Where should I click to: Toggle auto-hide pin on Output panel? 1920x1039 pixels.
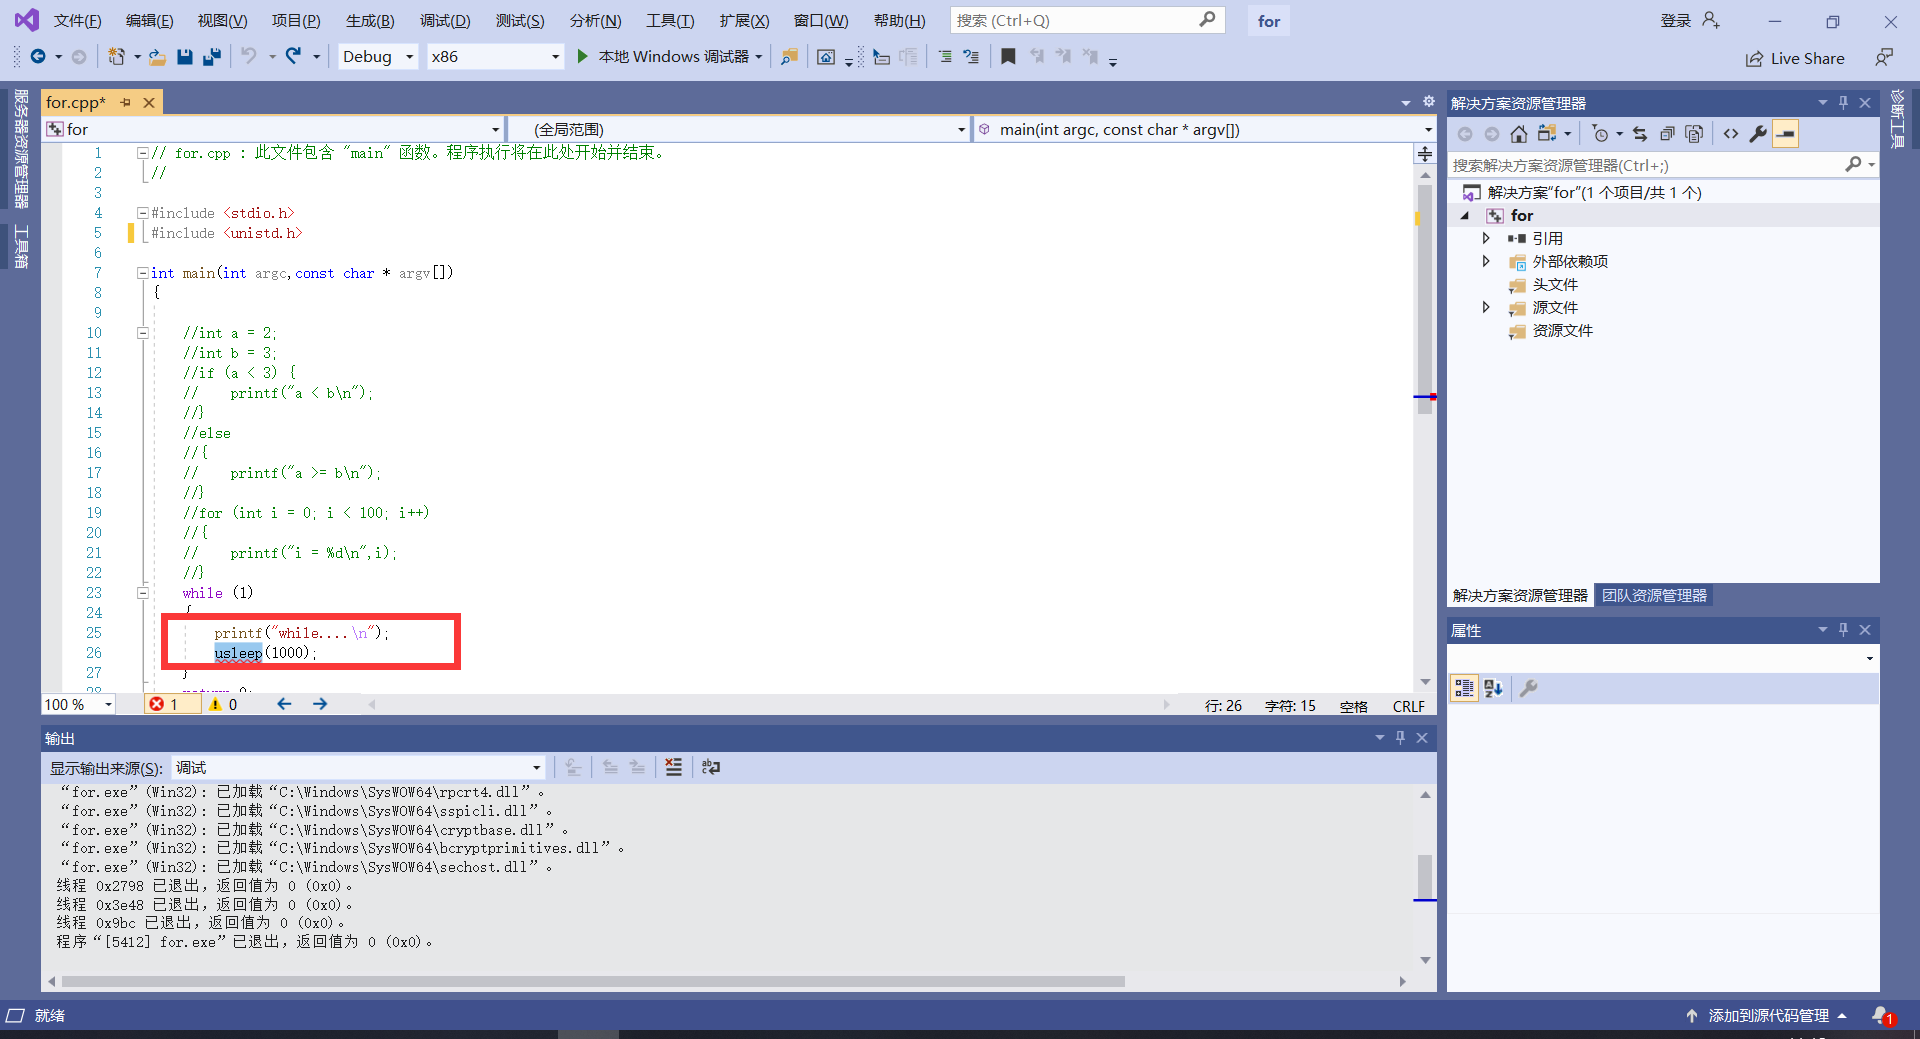coord(1400,737)
